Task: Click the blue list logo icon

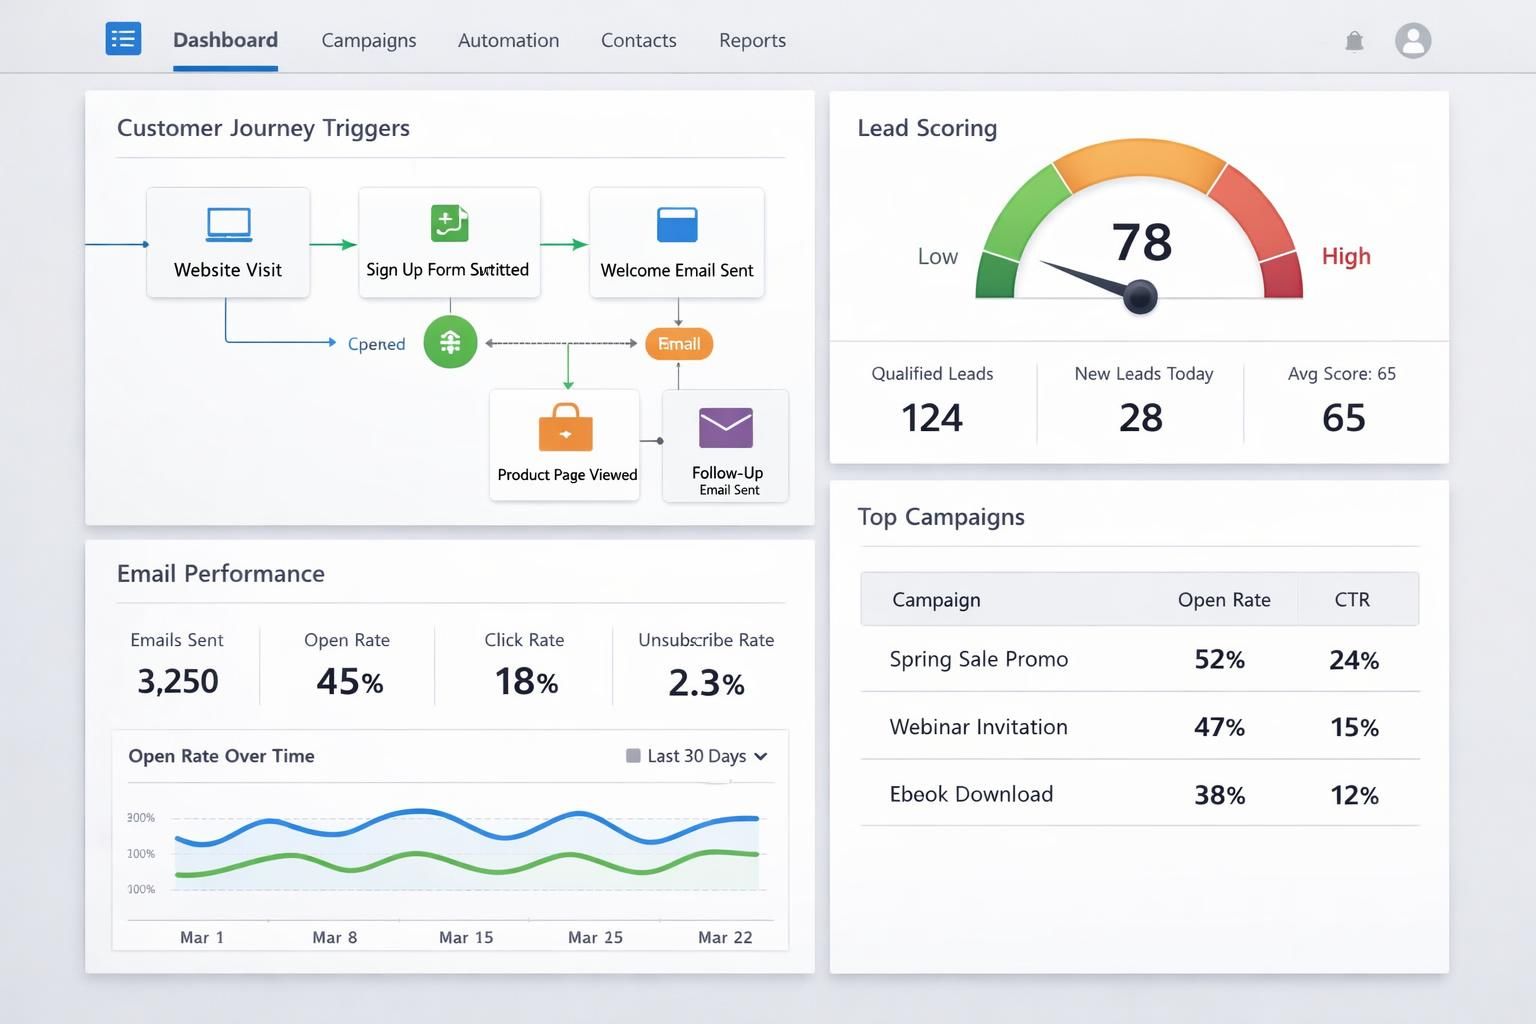Action: click(x=123, y=39)
